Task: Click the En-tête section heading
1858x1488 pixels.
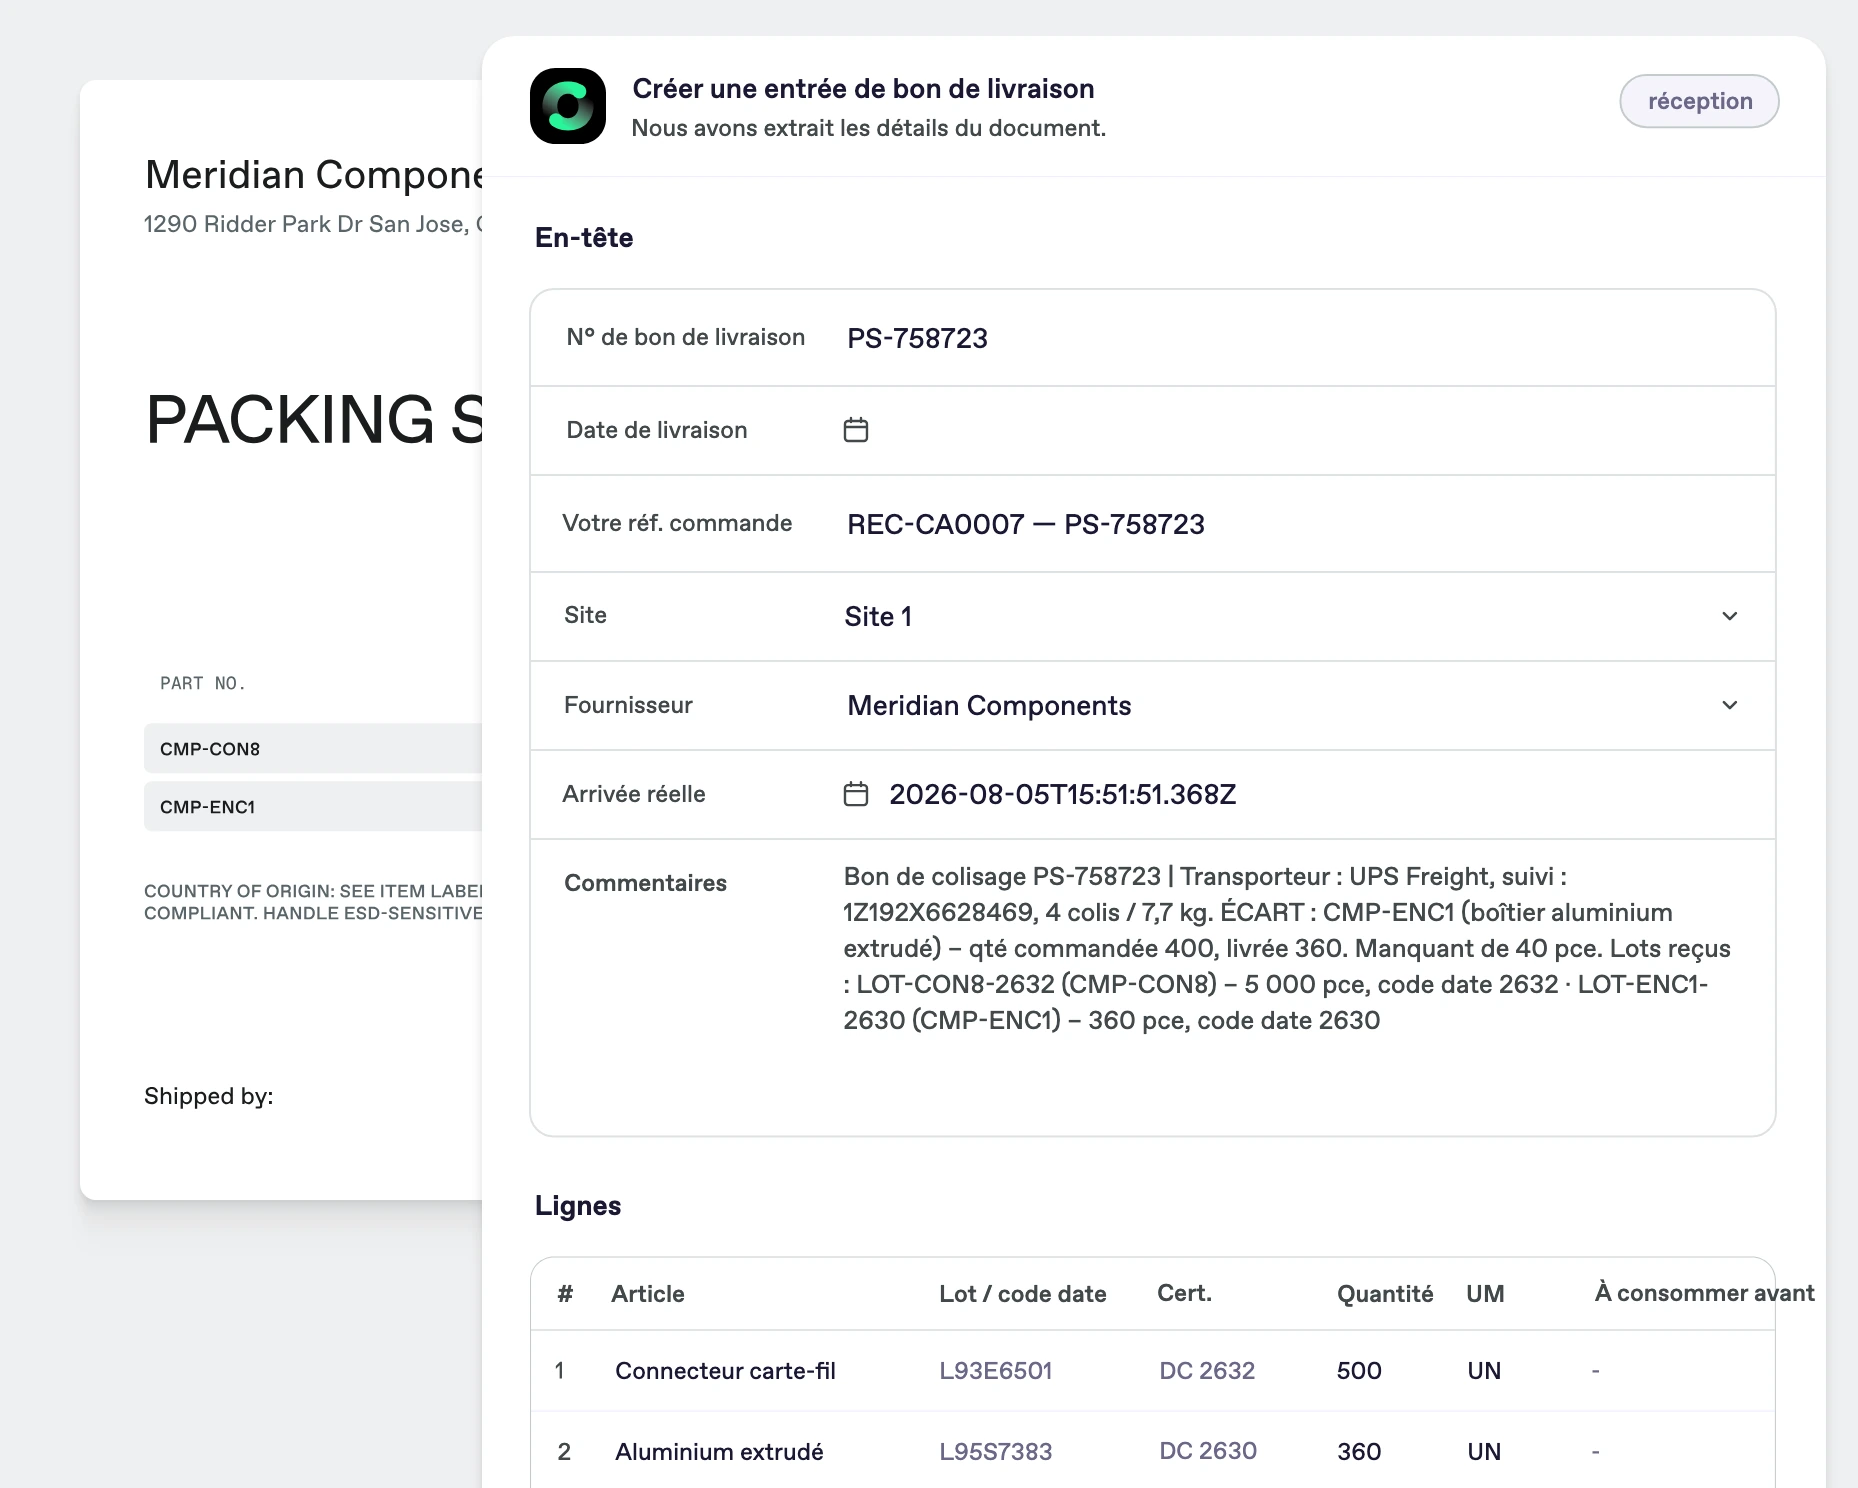Action: click(x=584, y=237)
